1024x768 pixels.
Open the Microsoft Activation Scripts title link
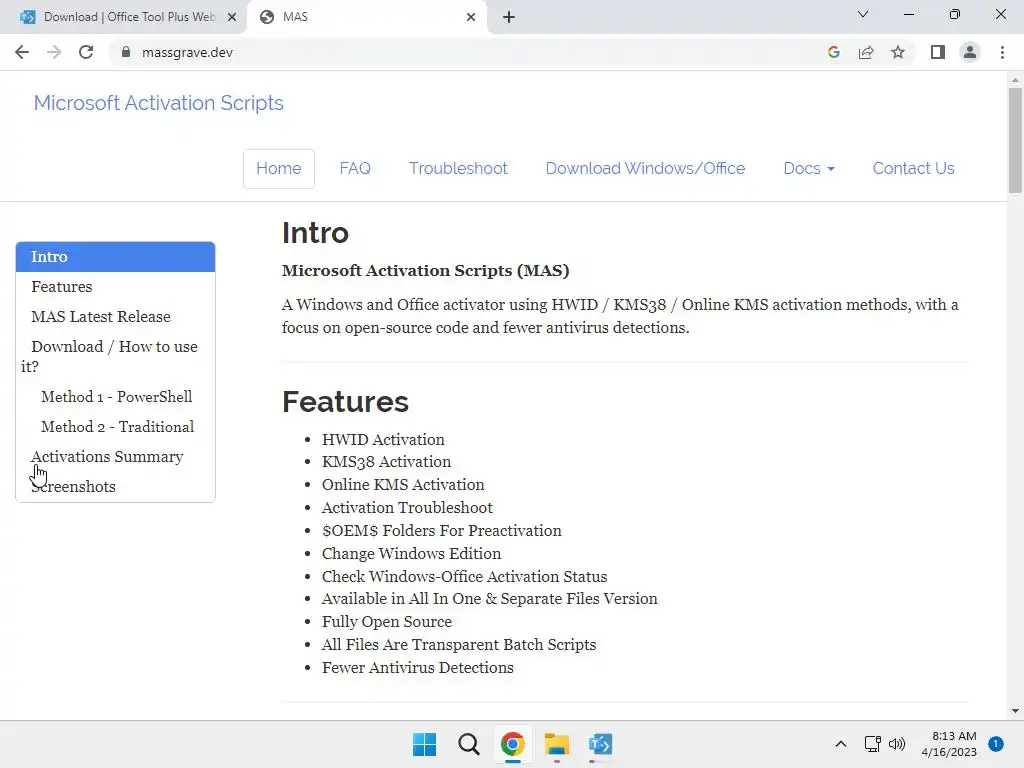coord(159,103)
